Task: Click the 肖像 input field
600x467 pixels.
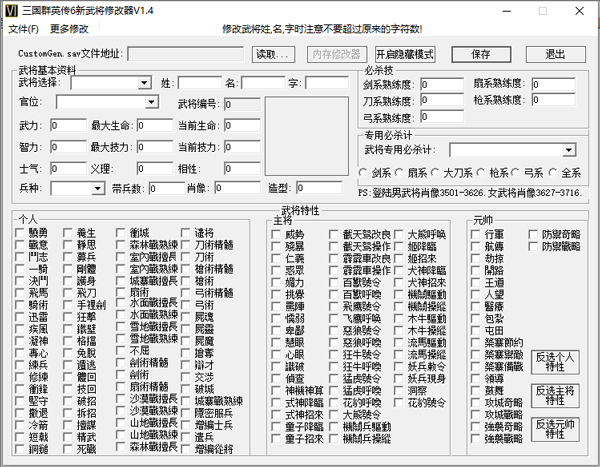Action: point(238,188)
